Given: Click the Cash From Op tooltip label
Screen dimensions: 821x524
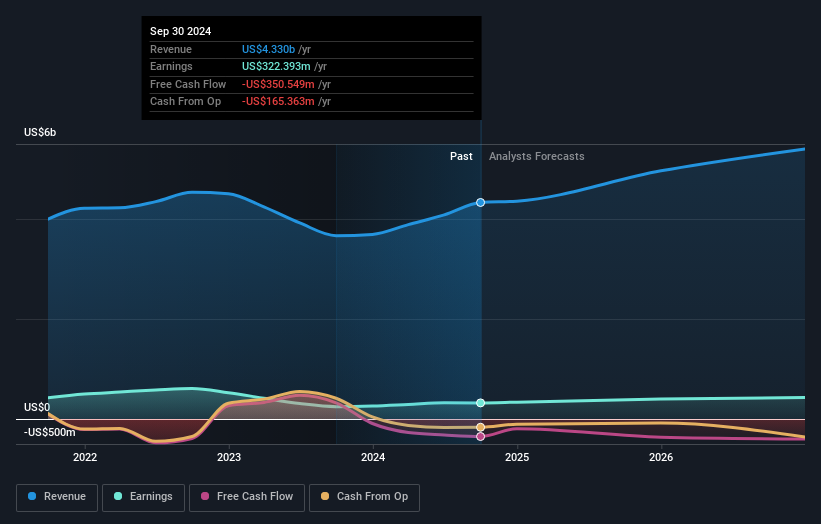Looking at the screenshot, I should pos(185,102).
